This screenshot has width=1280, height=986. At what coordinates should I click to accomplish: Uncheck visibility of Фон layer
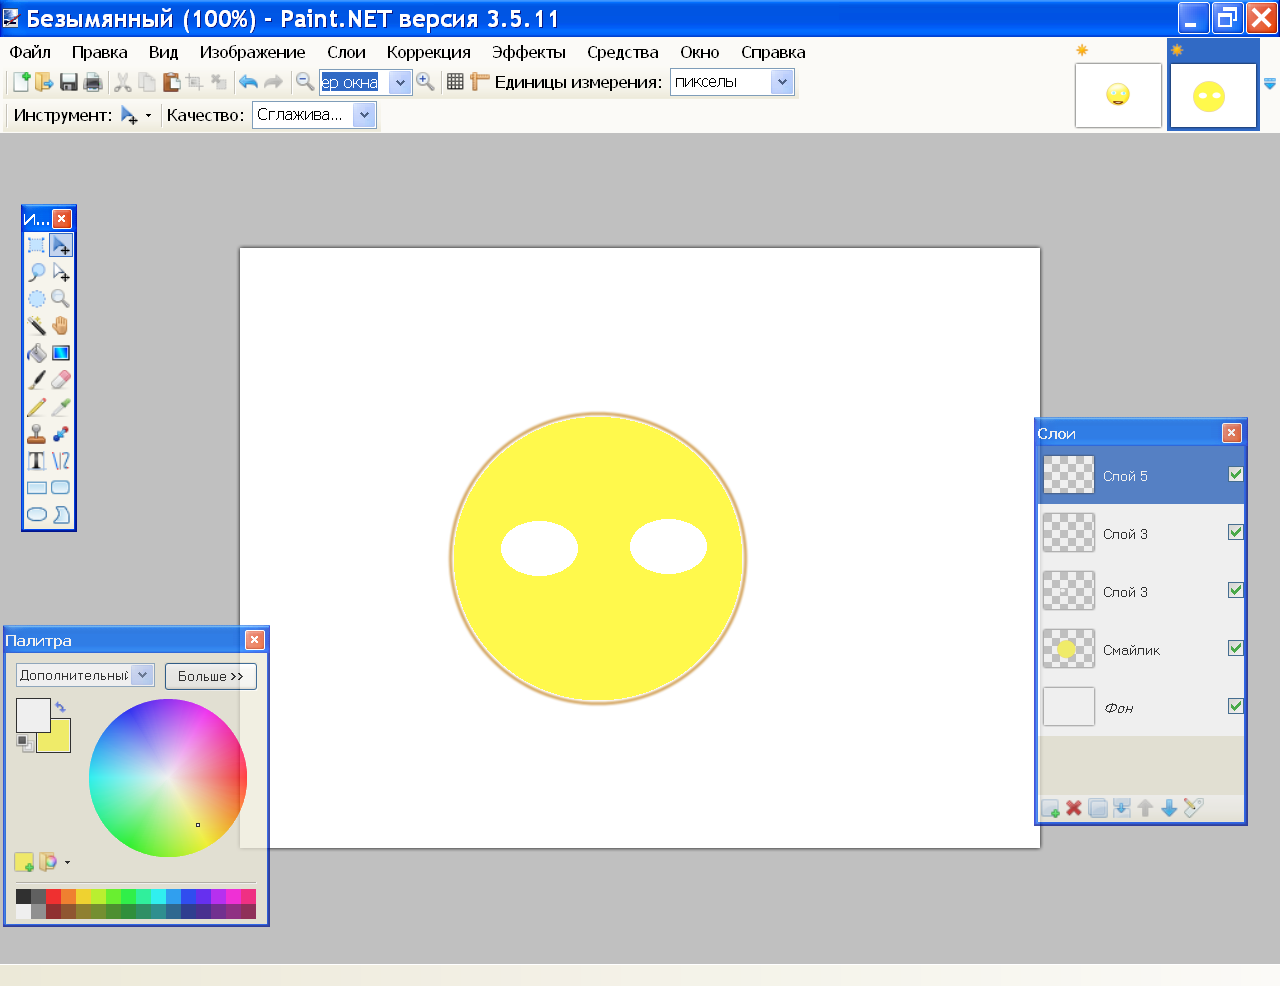tap(1235, 706)
